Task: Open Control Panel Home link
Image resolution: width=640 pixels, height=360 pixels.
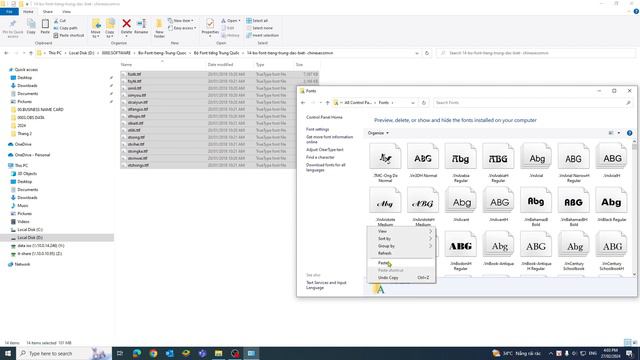Action: click(x=324, y=117)
